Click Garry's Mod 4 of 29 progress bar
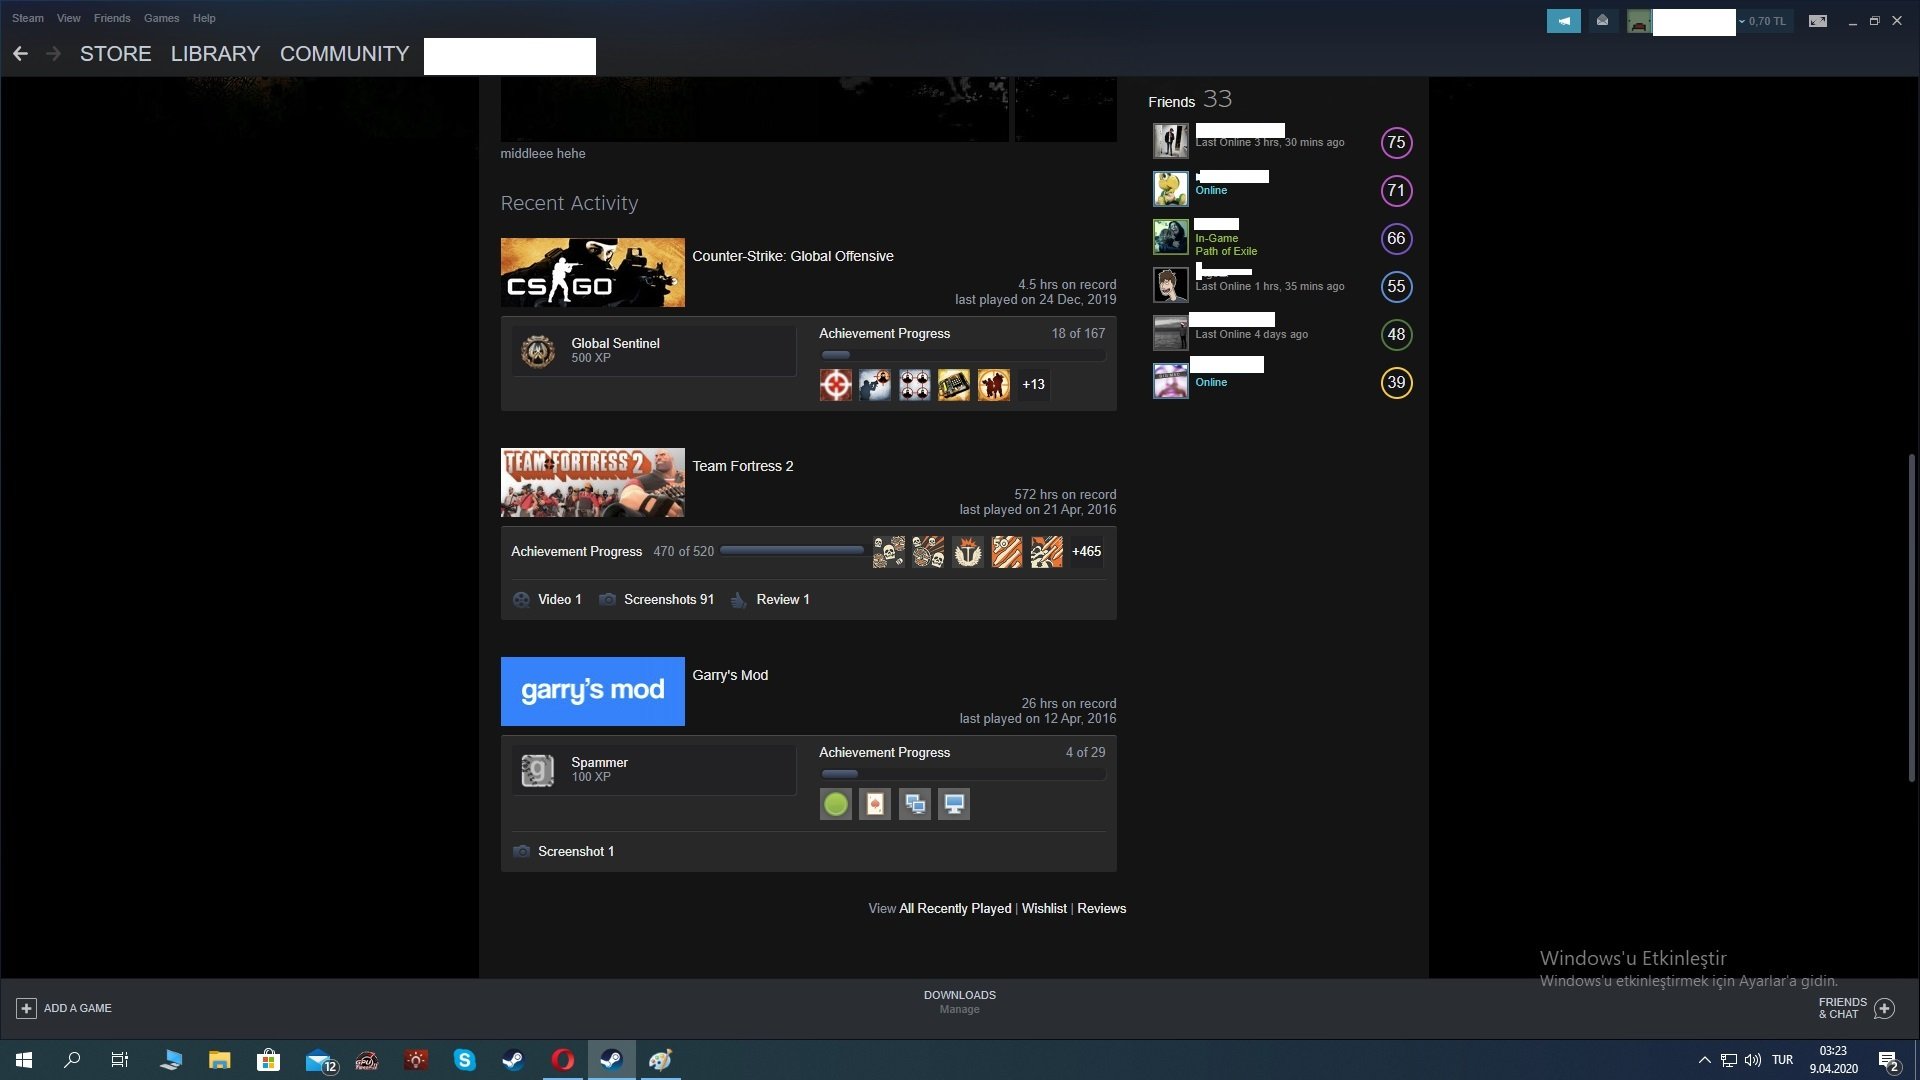 pos(962,774)
